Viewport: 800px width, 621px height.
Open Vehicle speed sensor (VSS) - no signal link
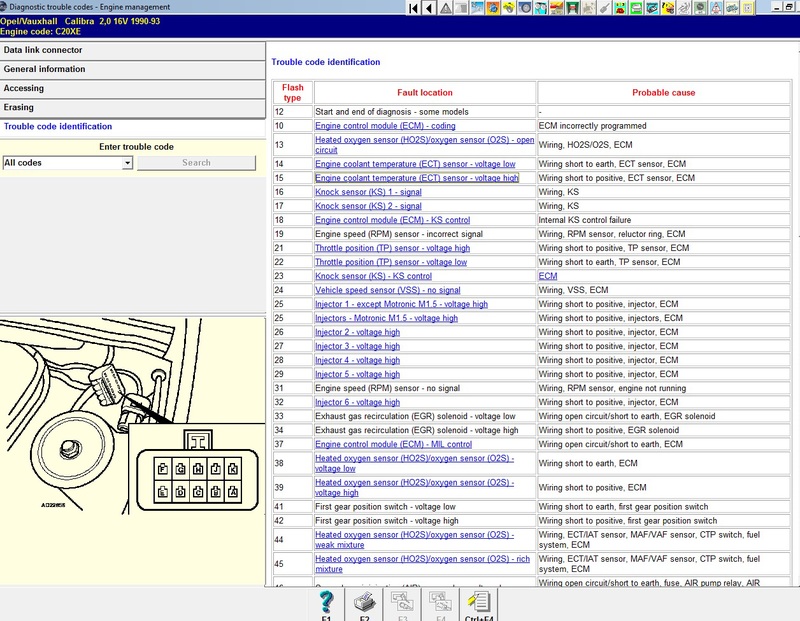click(x=388, y=290)
